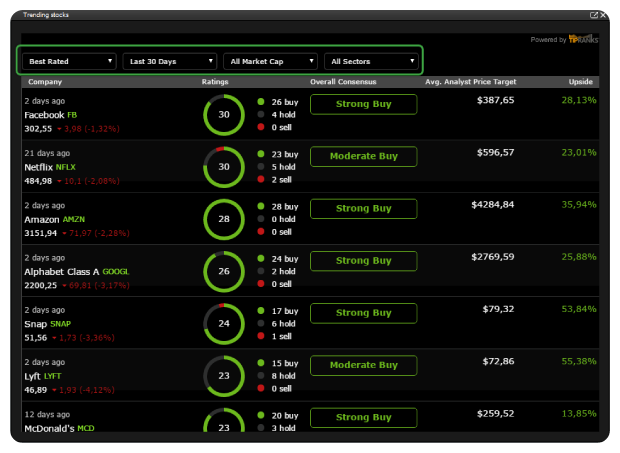
Task: Click Lyft's ratings circle showing 23
Action: (x=224, y=376)
